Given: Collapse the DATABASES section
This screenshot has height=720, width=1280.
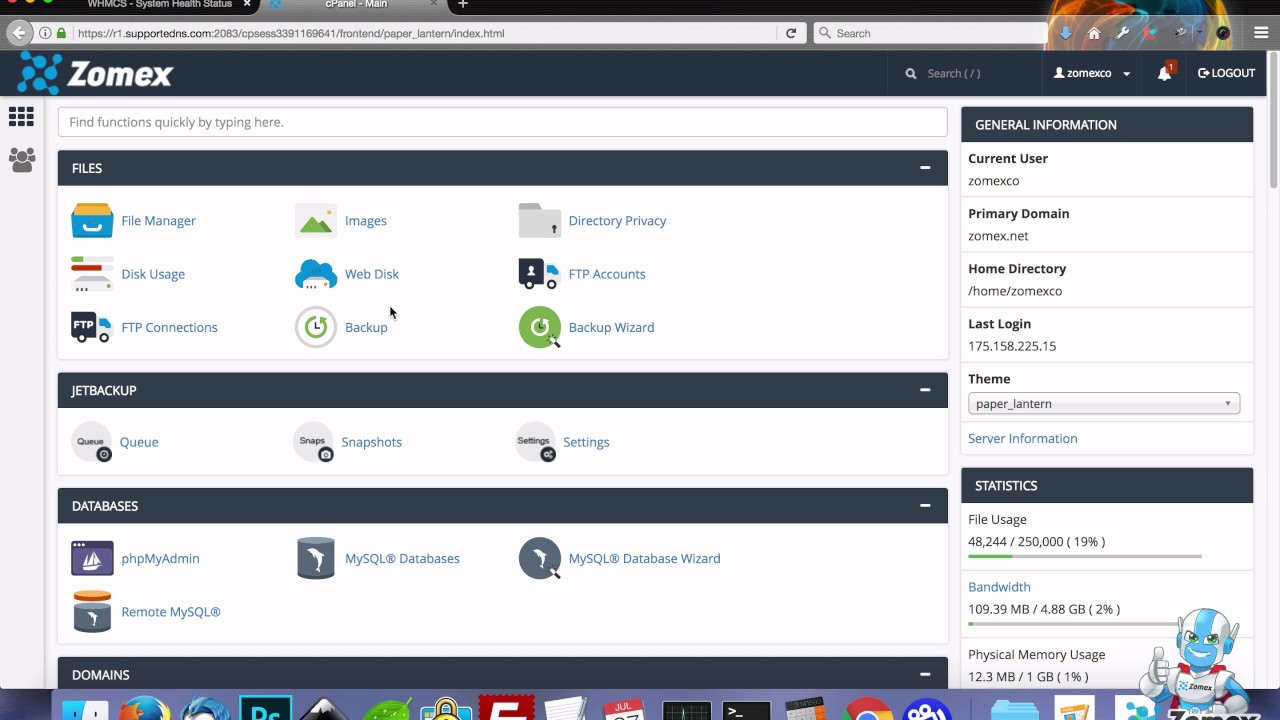Looking at the screenshot, I should pyautogui.click(x=925, y=506).
